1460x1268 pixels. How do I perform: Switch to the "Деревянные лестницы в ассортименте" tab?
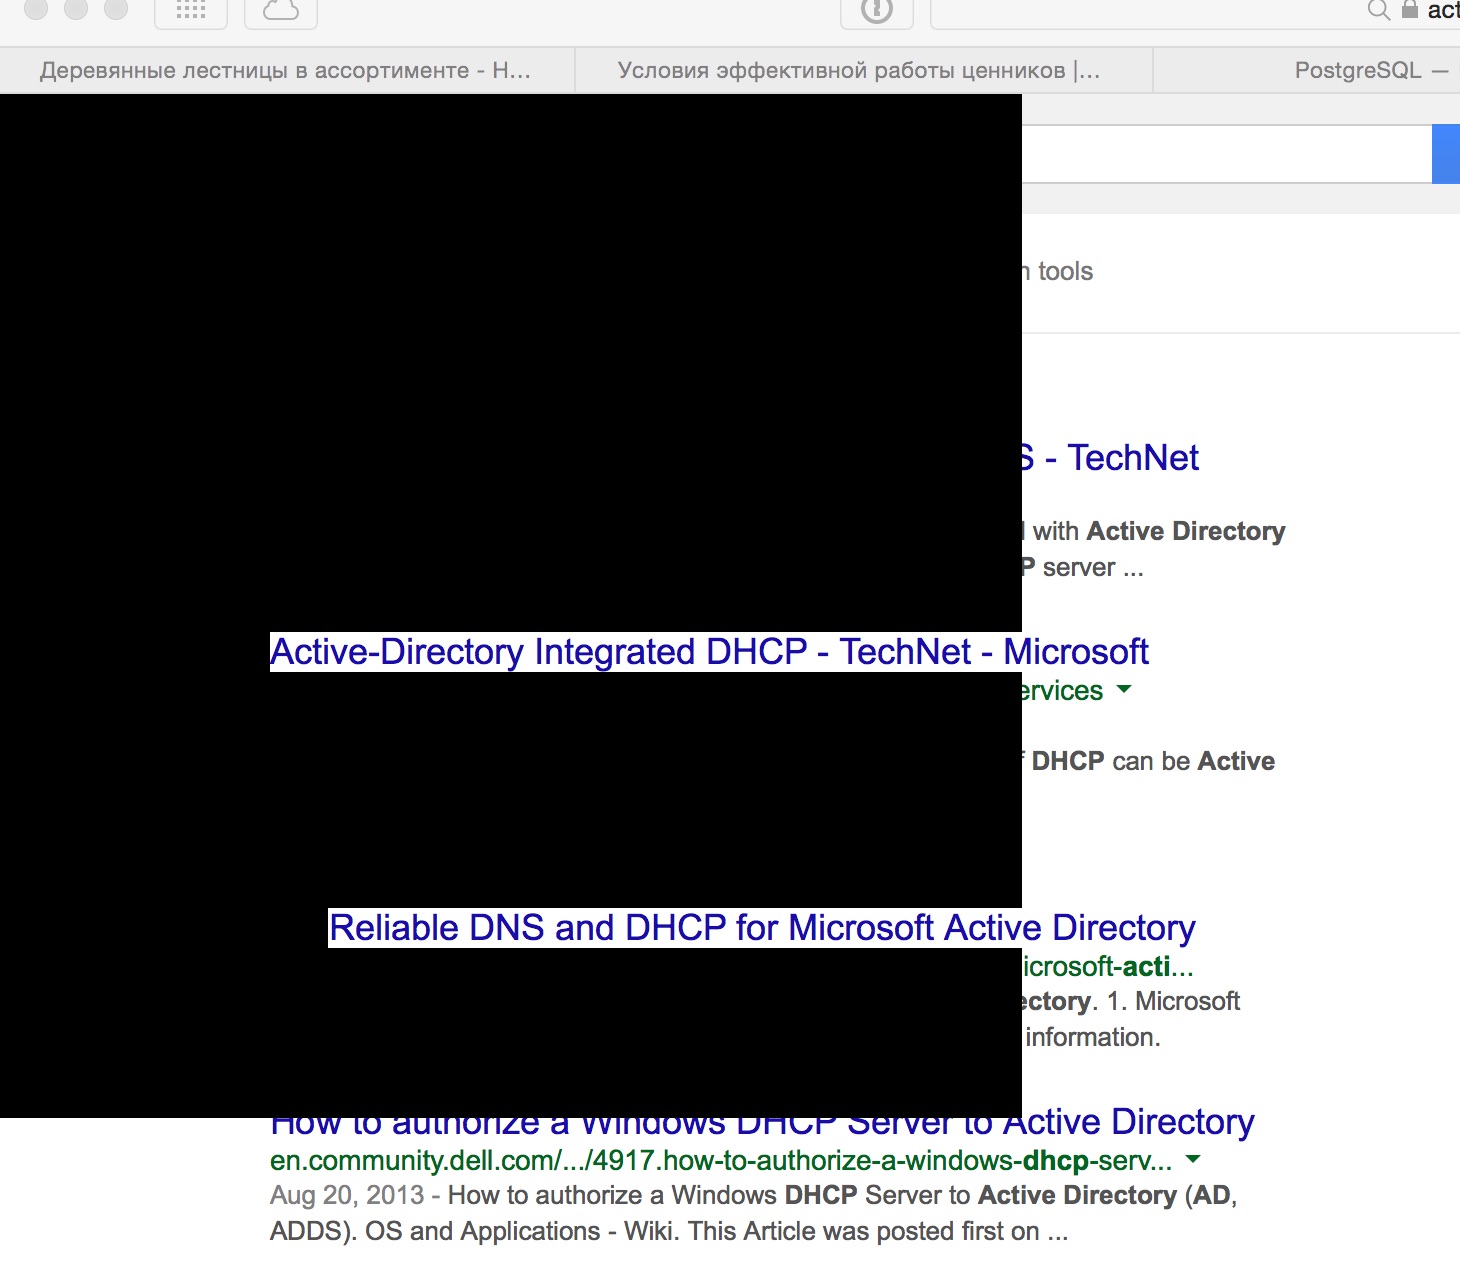(287, 71)
